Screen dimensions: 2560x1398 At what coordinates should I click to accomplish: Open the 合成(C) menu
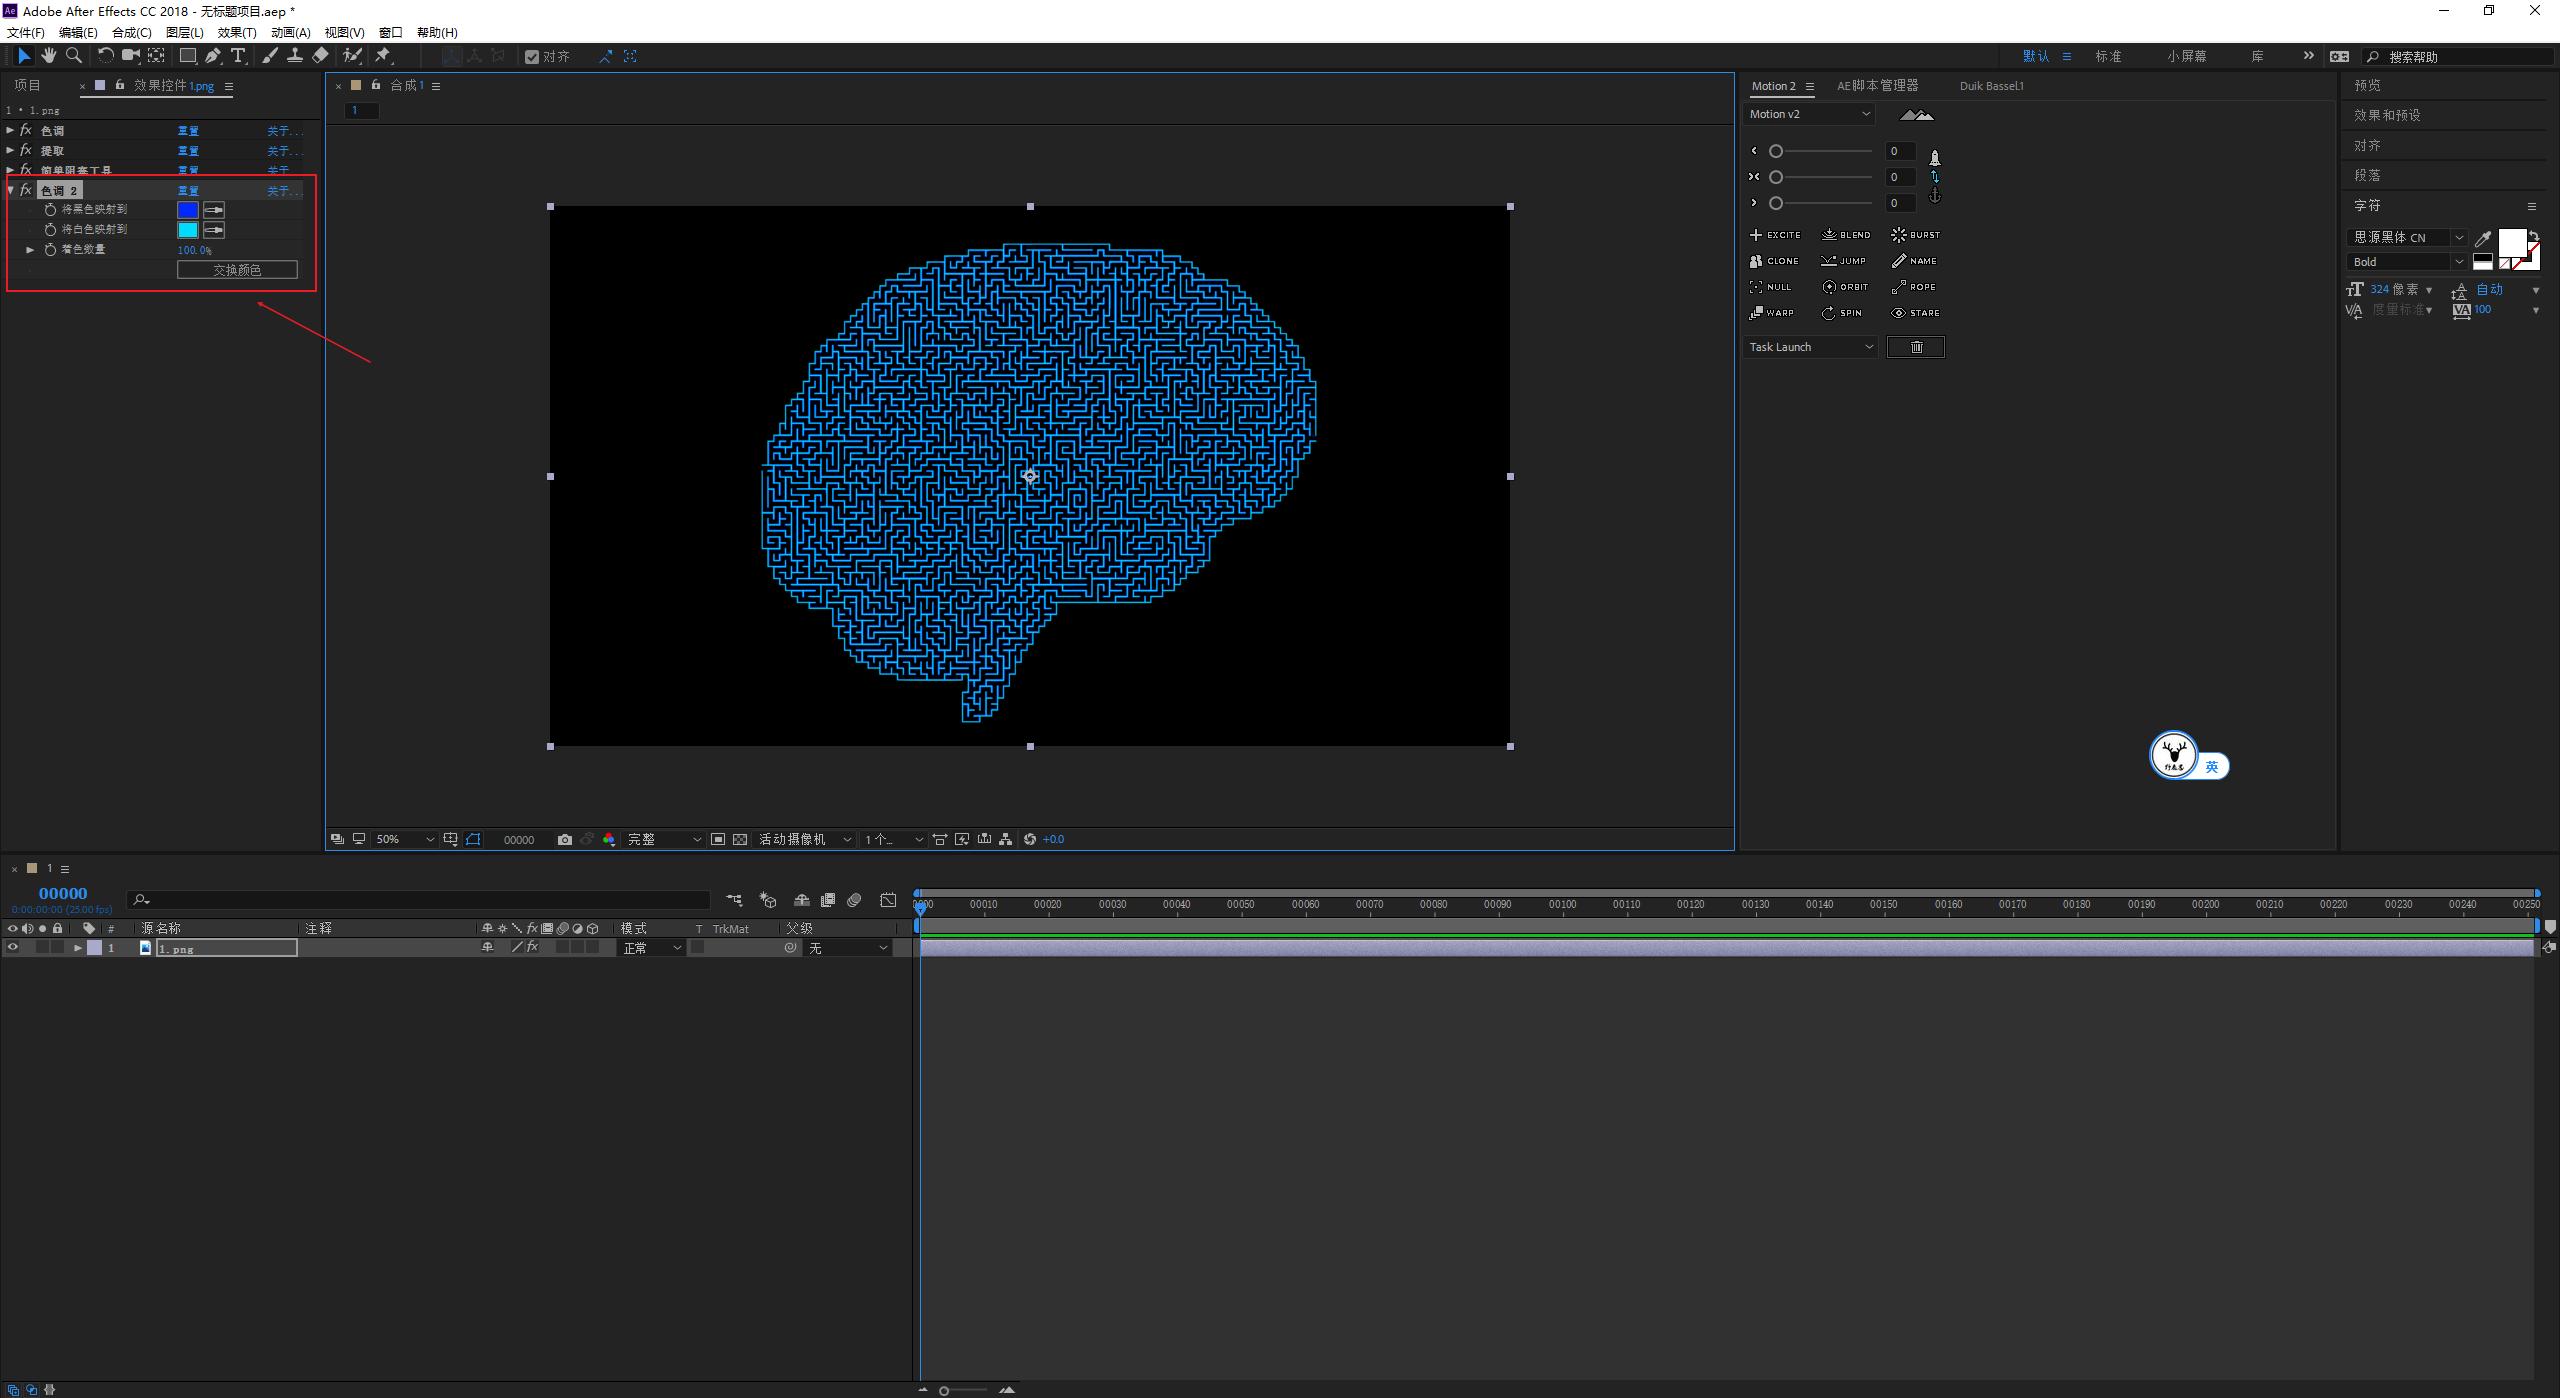click(132, 33)
